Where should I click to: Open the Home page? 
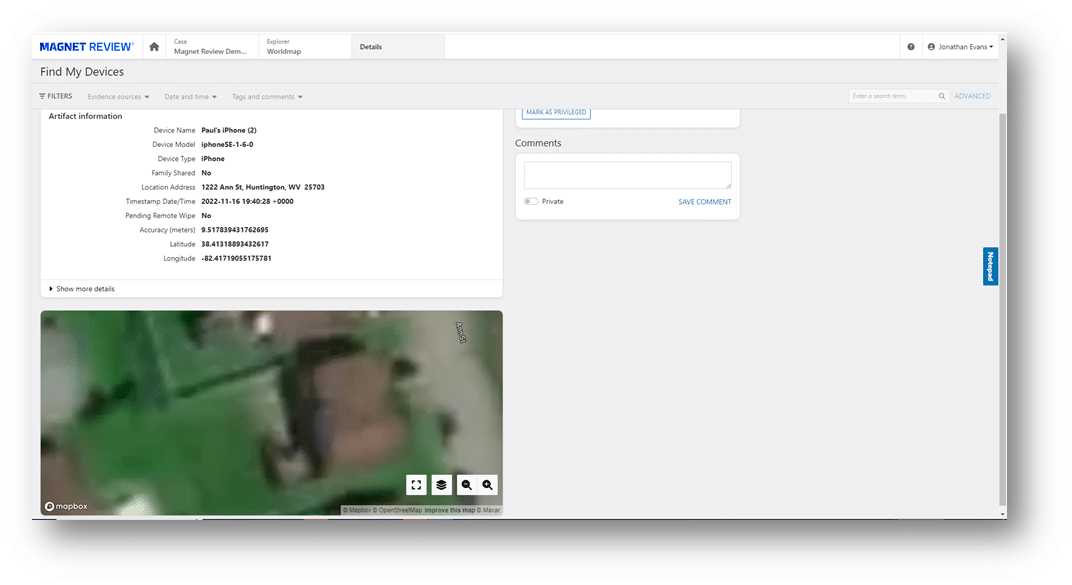[x=154, y=46]
